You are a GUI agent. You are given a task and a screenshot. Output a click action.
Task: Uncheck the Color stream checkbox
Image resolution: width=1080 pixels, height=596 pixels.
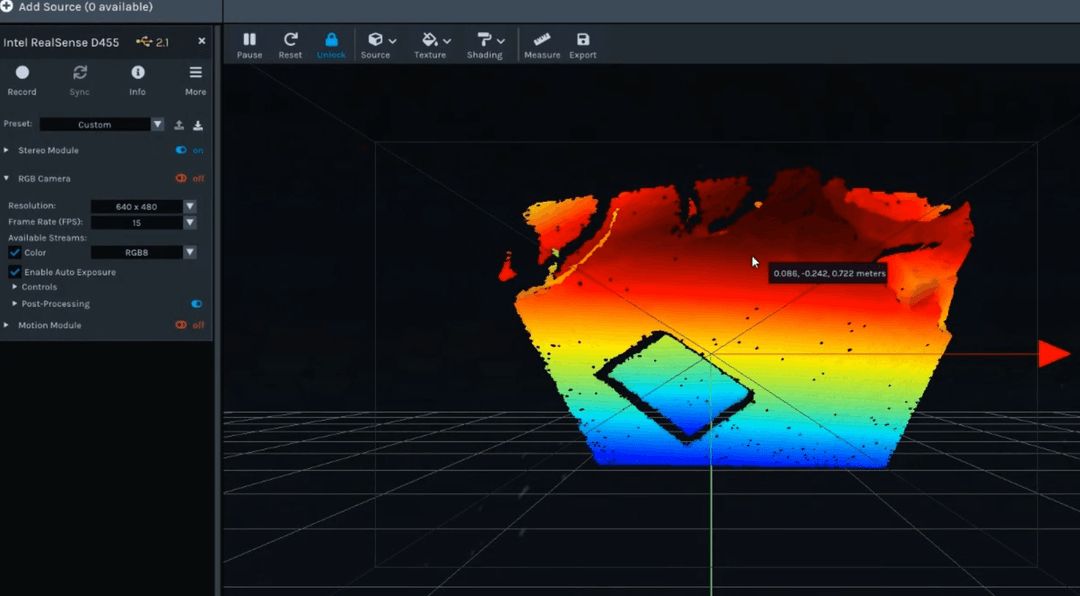pyautogui.click(x=15, y=253)
